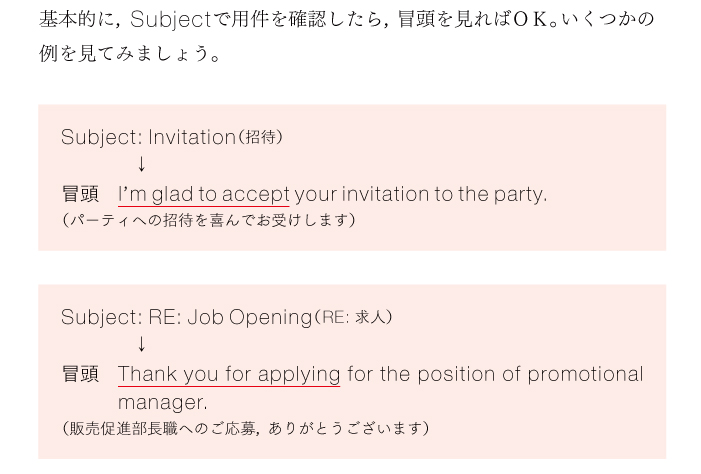Click the underlined "Thank you for applying" text
701x474 pixels.
229,374
